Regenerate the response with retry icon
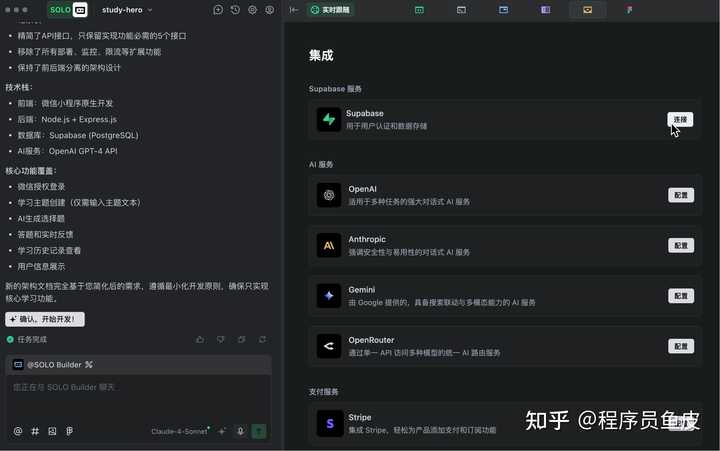720x451 pixels. [x=262, y=339]
